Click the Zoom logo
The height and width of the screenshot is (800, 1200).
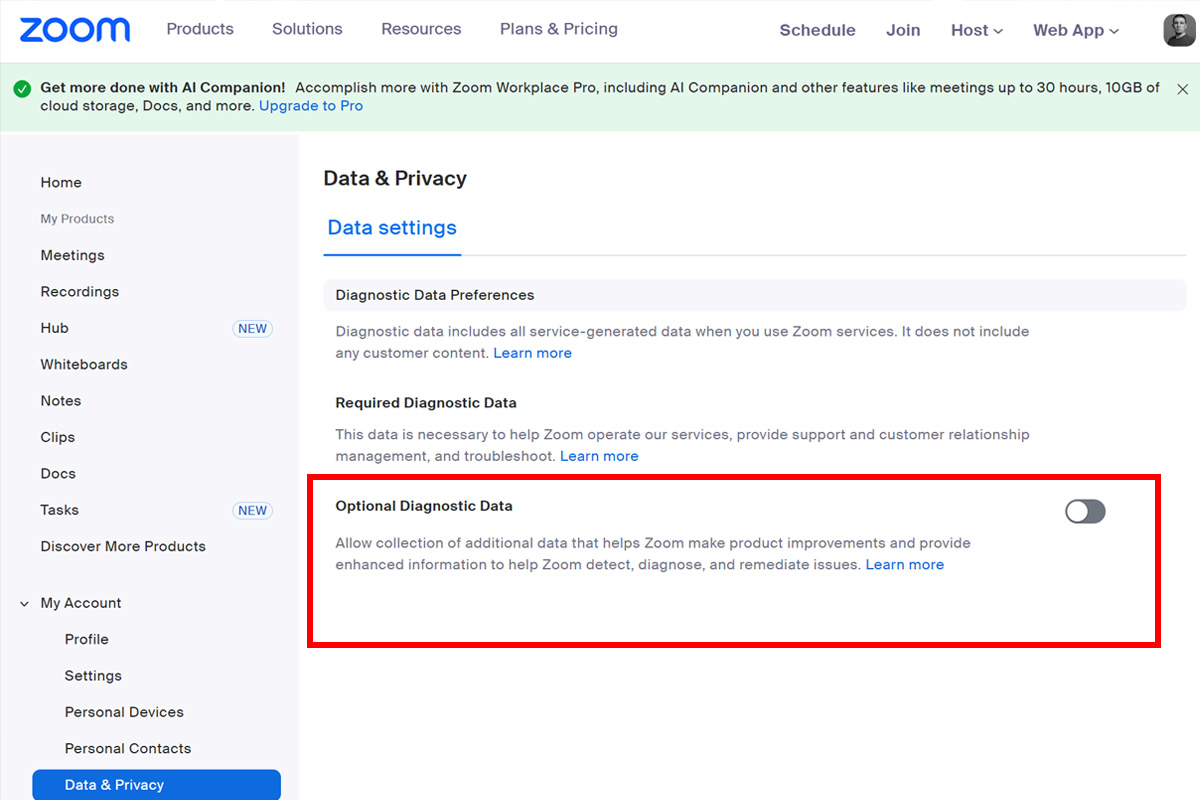(75, 30)
